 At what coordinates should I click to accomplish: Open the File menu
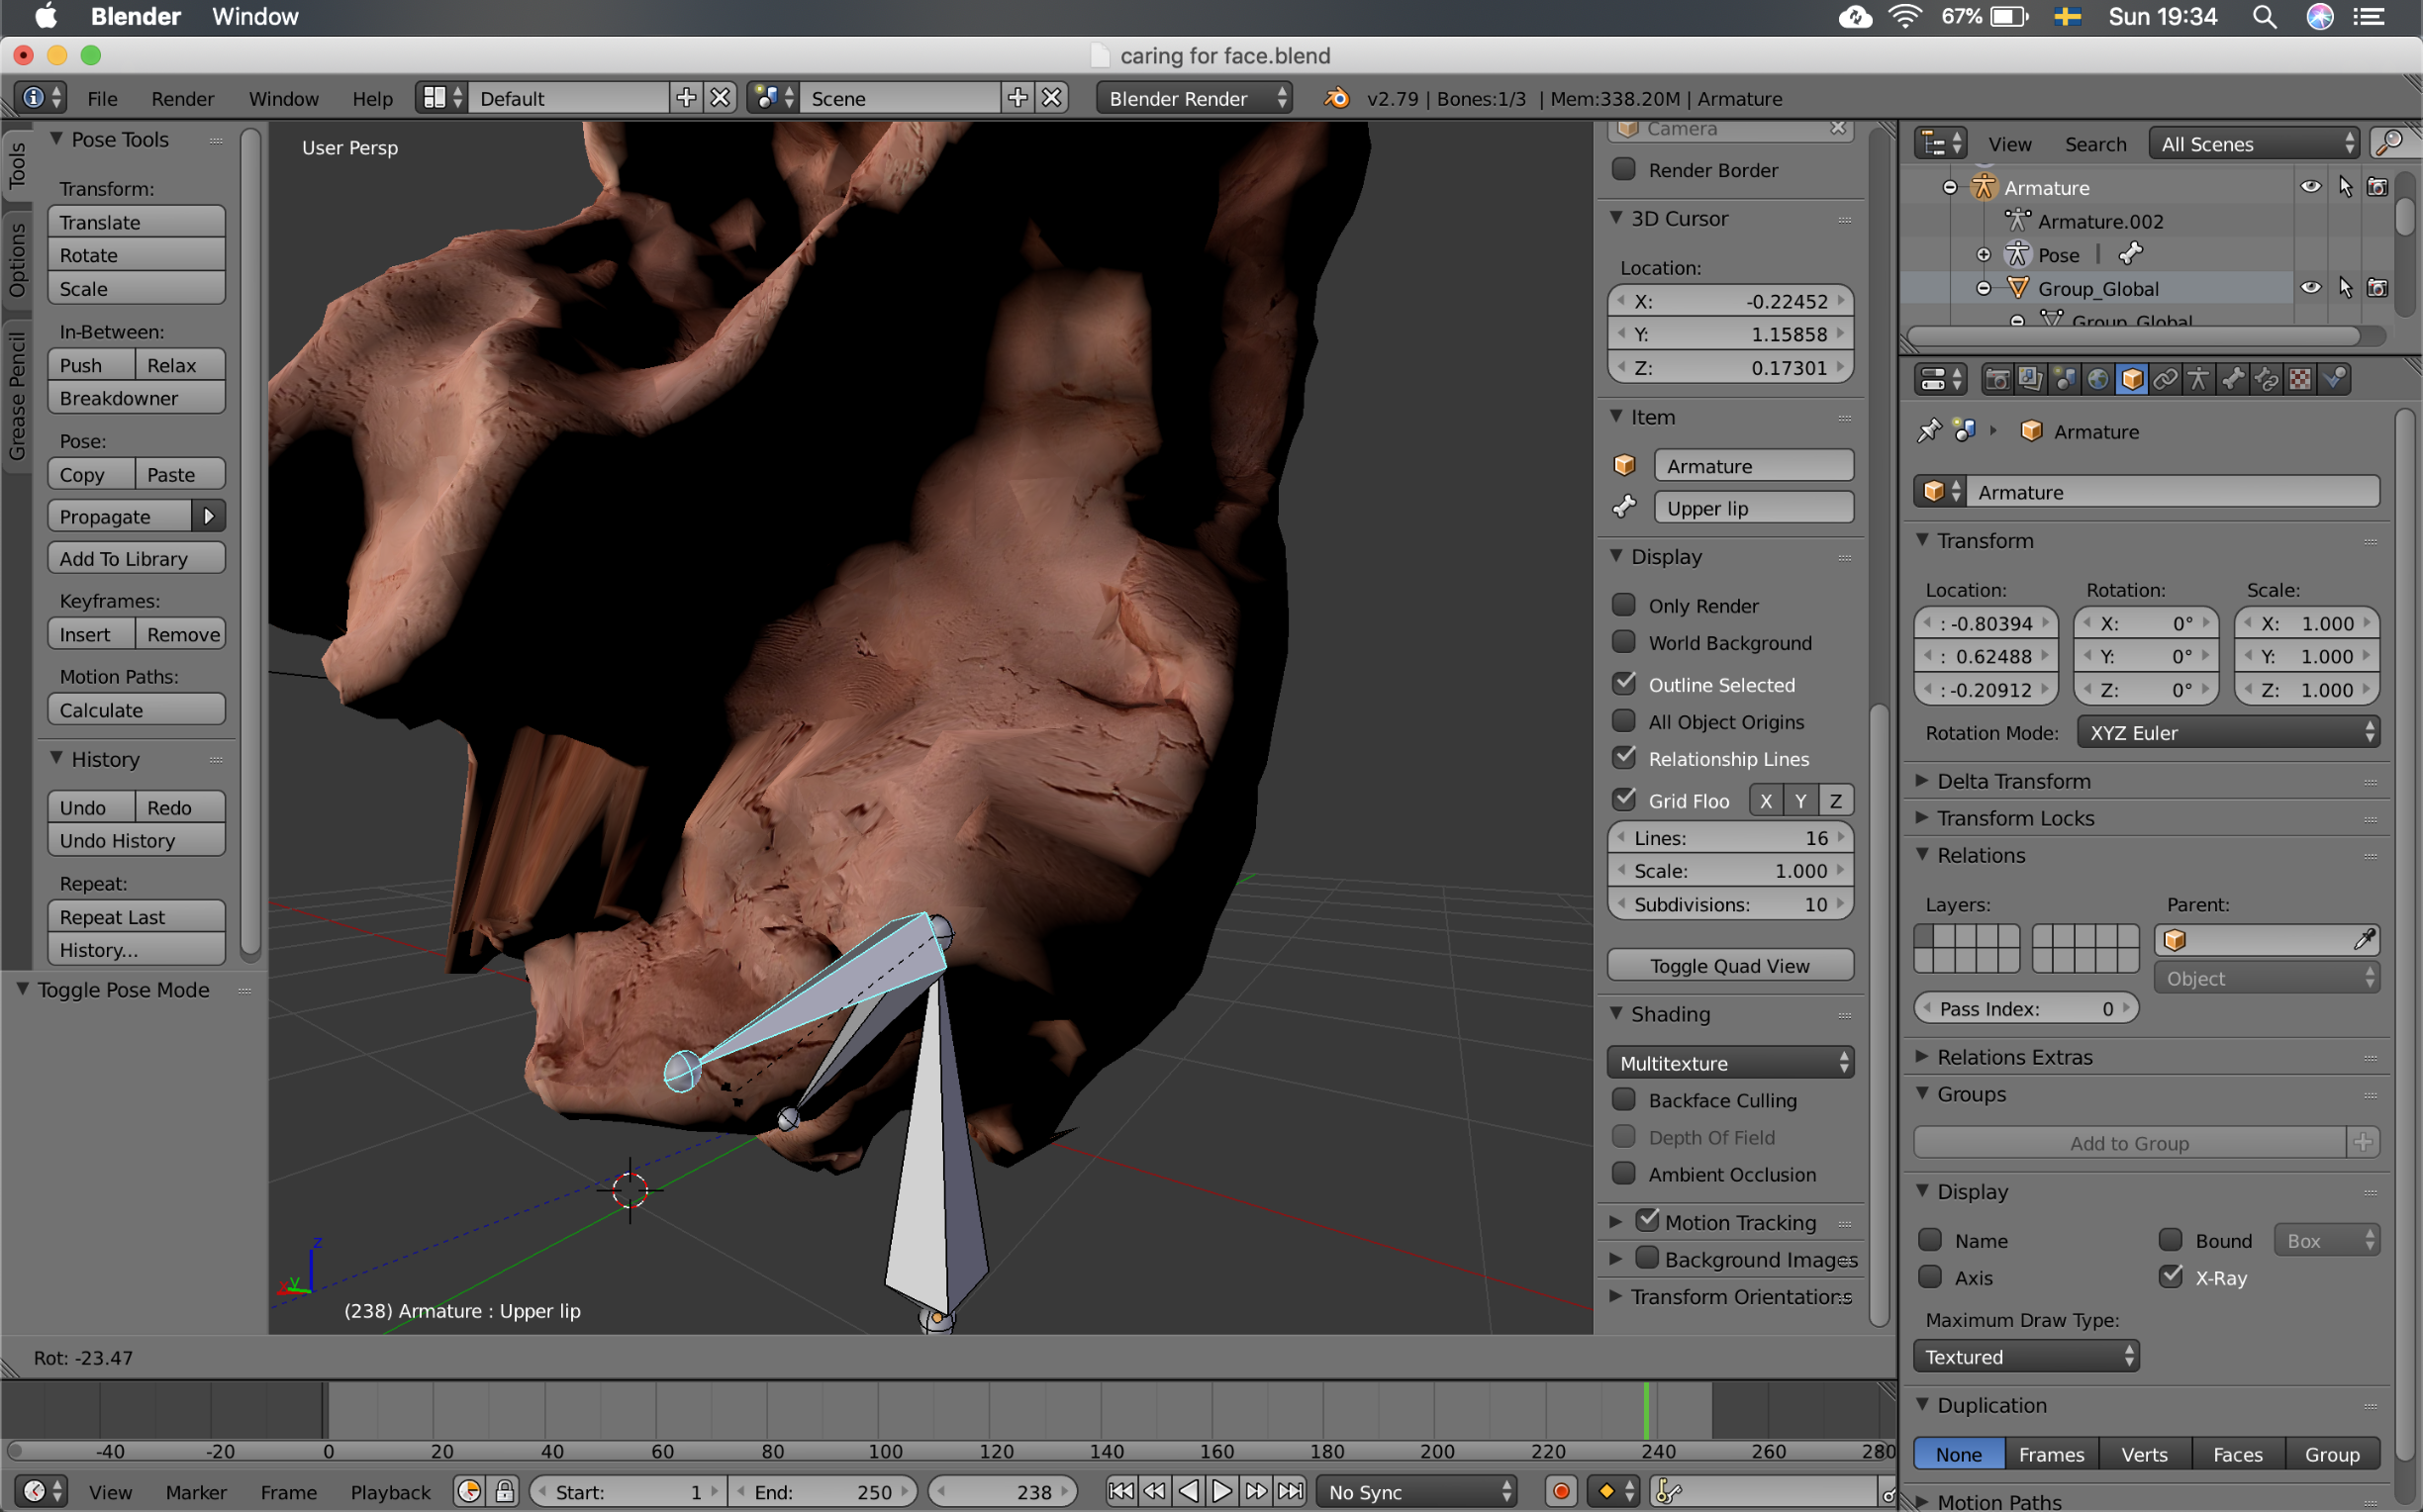[x=102, y=98]
